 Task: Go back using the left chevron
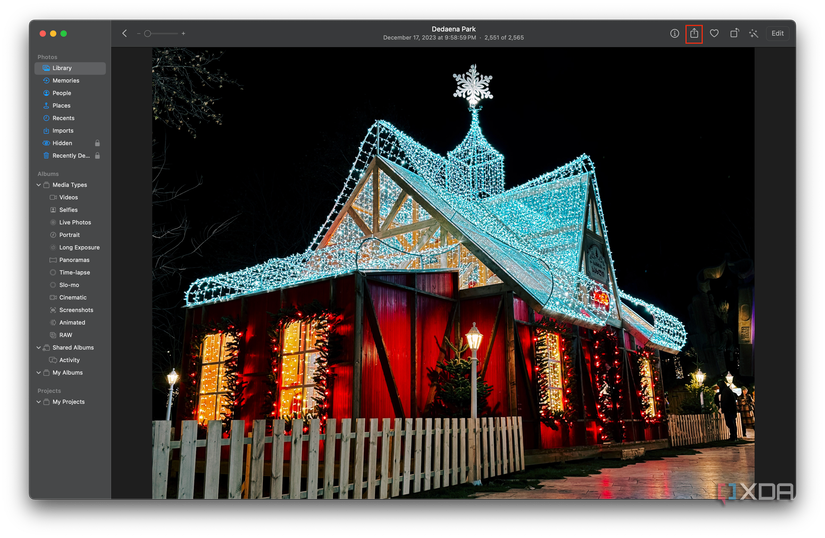pos(125,33)
